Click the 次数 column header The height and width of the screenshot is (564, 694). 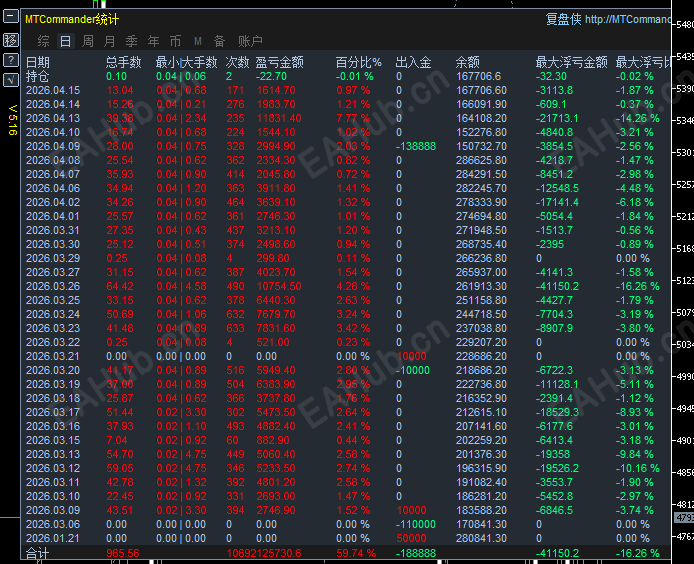pyautogui.click(x=238, y=62)
